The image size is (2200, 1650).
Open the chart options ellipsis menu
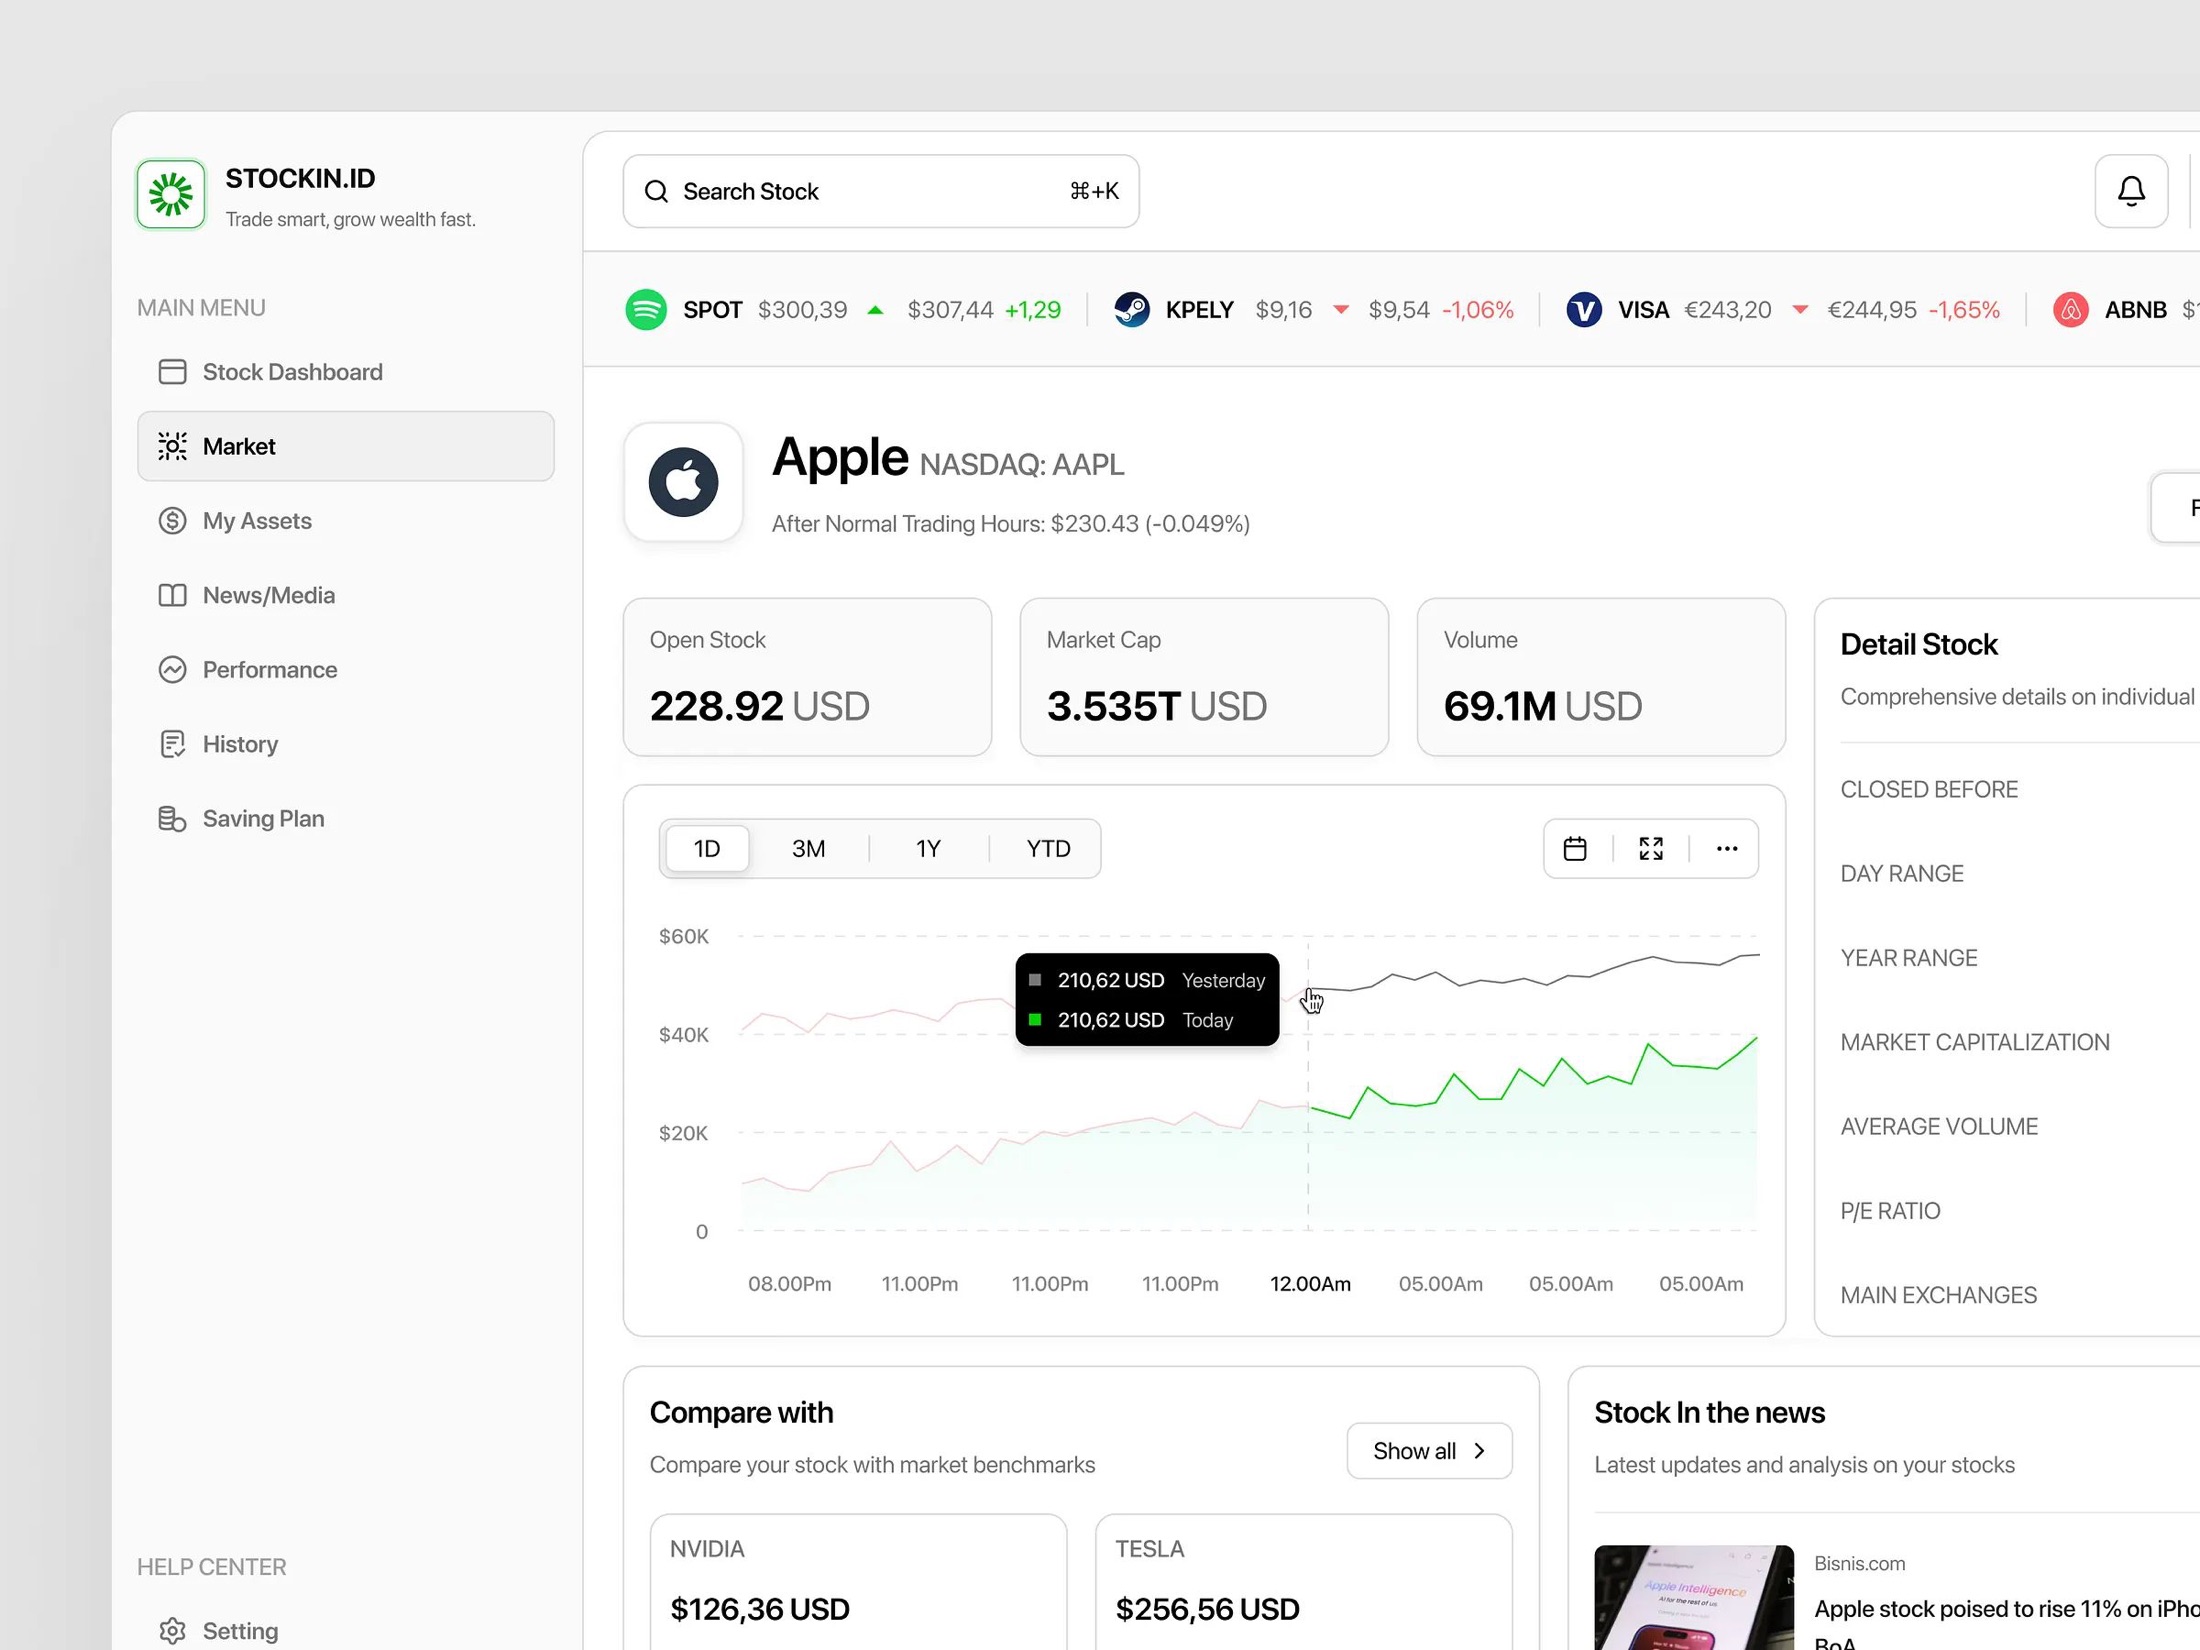[x=1726, y=848]
